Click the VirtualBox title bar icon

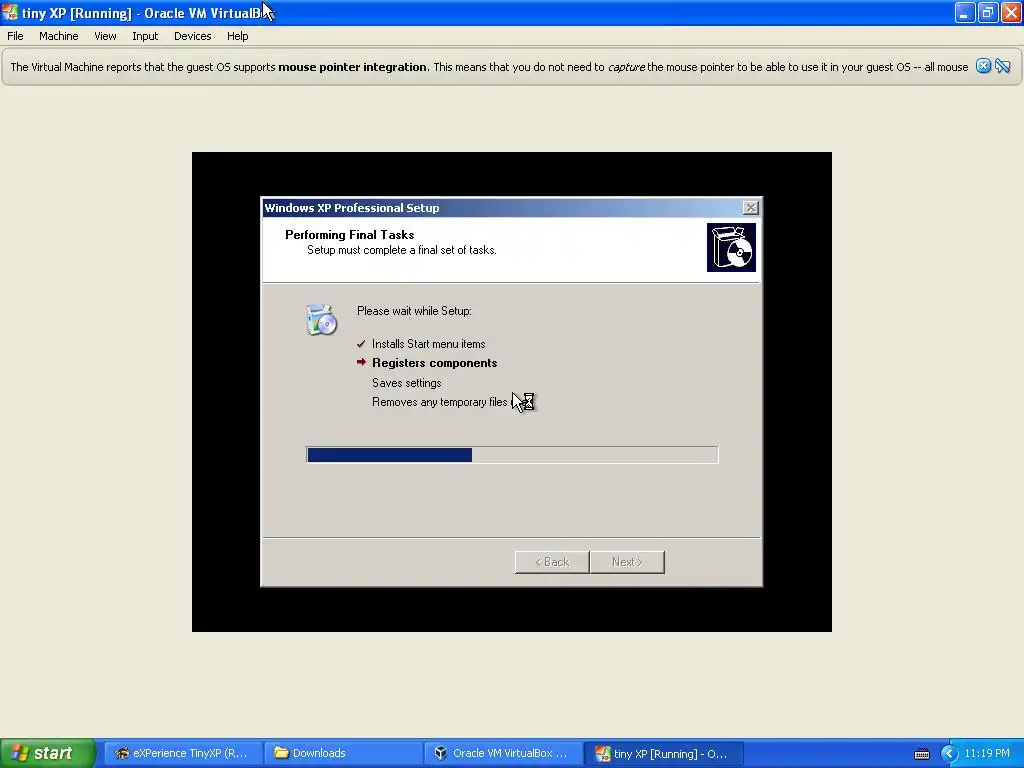pyautogui.click(x=10, y=12)
